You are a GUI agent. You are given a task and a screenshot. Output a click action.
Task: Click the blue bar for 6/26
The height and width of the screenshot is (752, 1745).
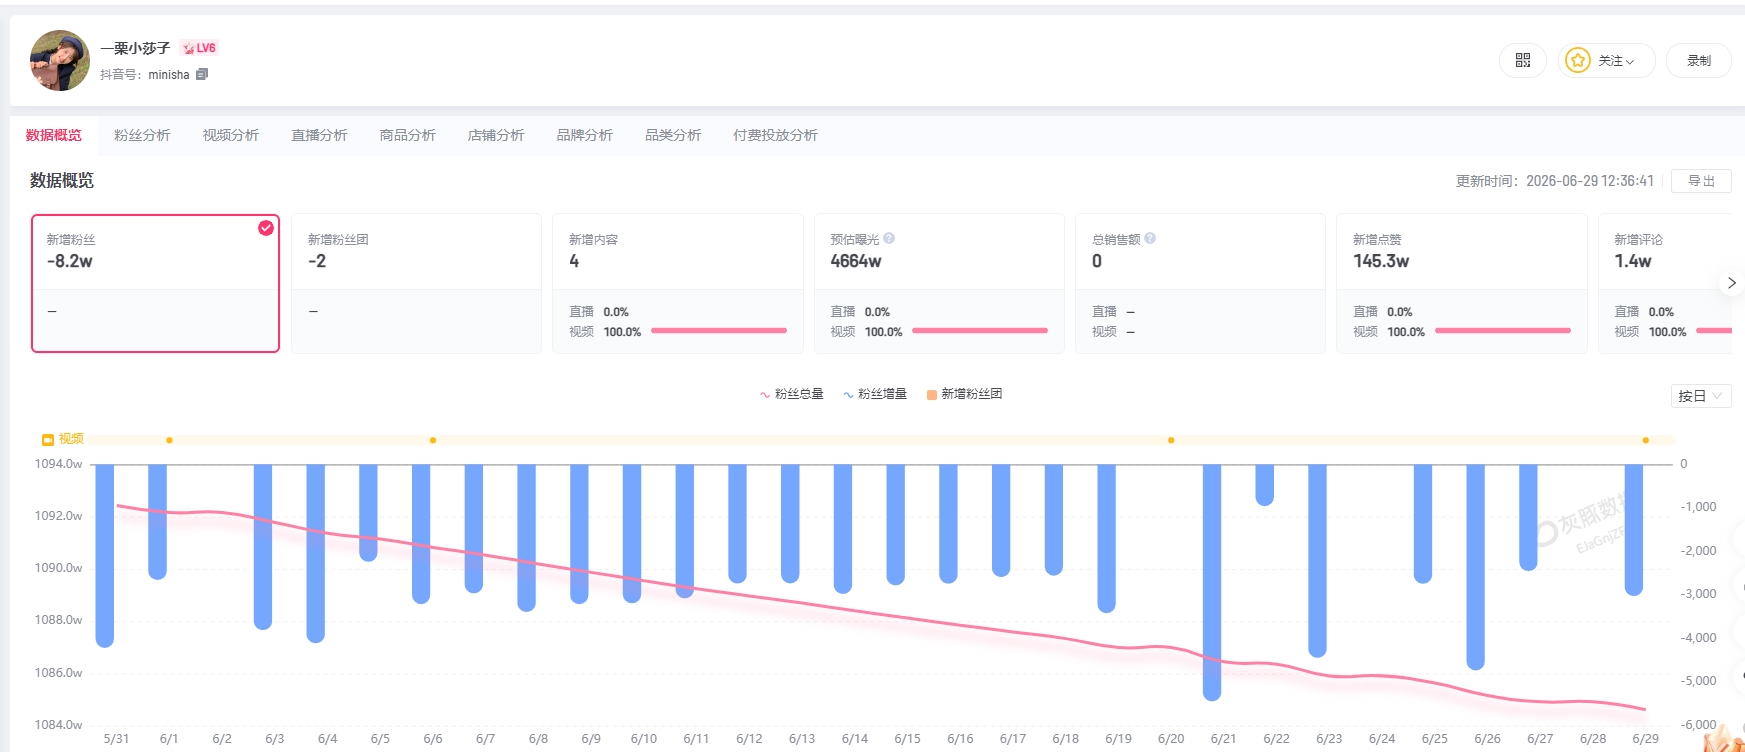(1476, 567)
